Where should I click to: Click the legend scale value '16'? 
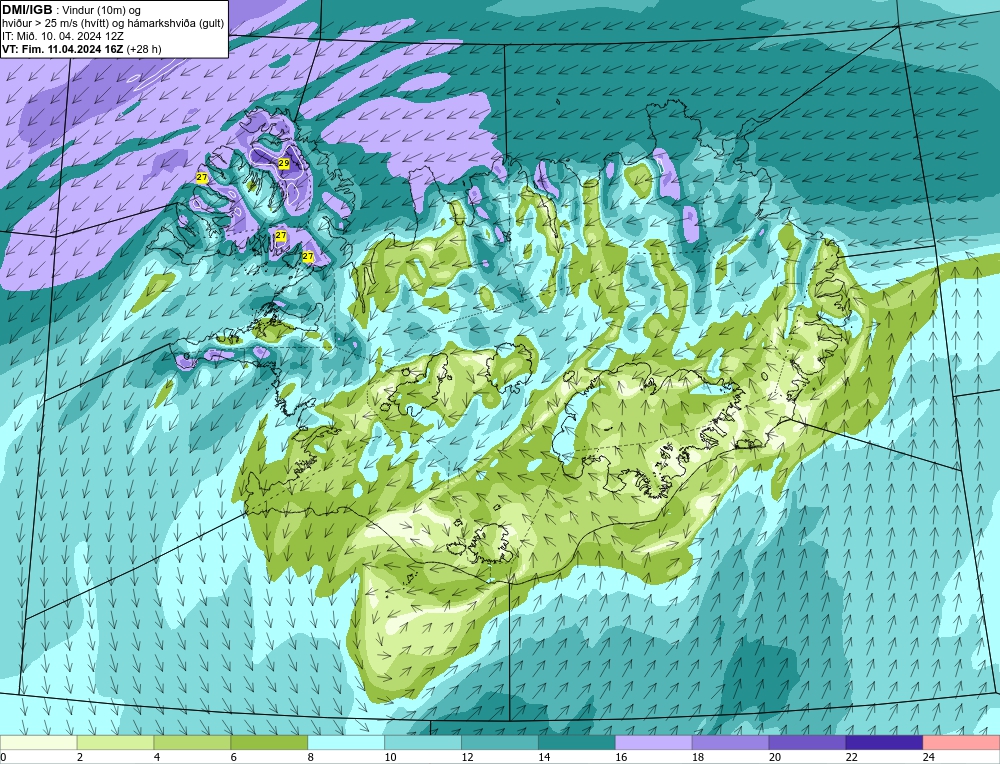click(621, 757)
